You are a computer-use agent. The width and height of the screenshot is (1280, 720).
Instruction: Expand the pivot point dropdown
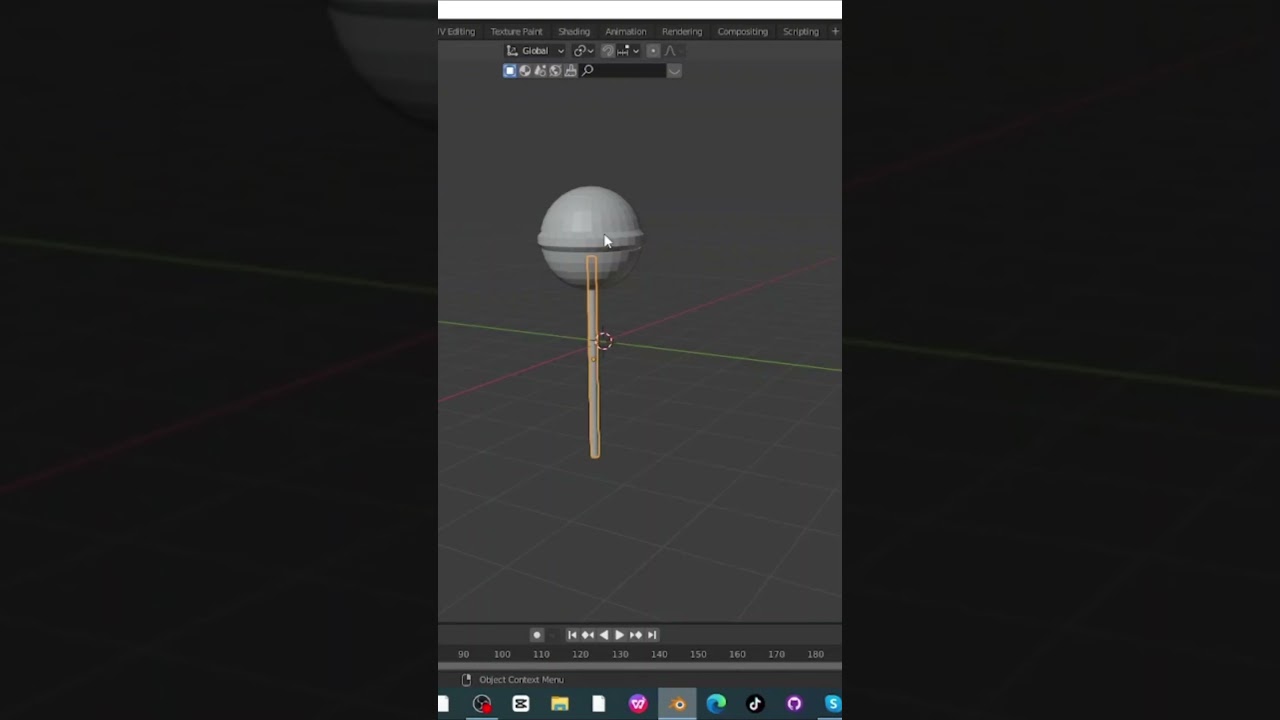click(x=584, y=51)
